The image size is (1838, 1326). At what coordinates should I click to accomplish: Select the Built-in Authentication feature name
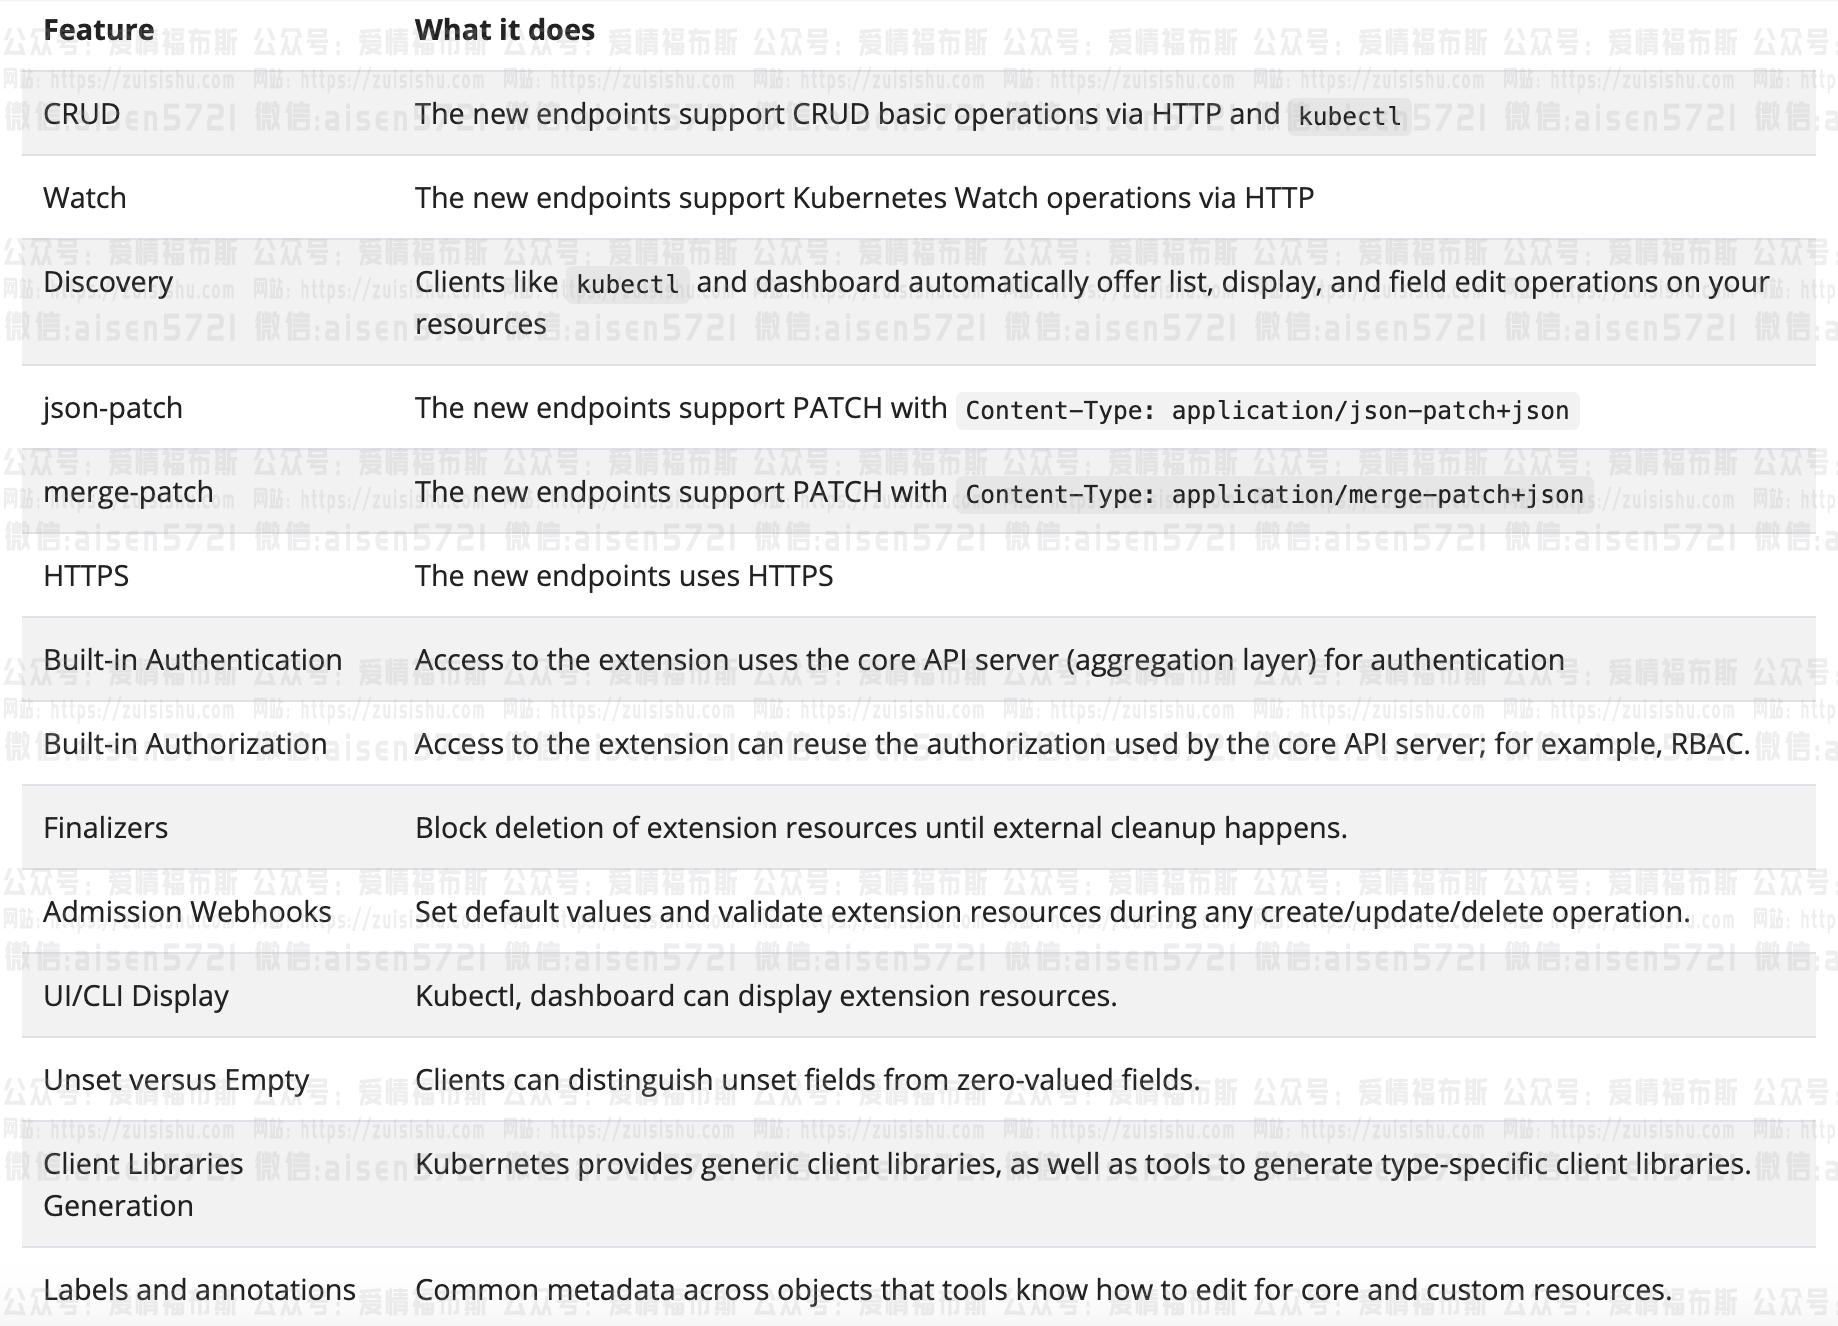point(192,660)
